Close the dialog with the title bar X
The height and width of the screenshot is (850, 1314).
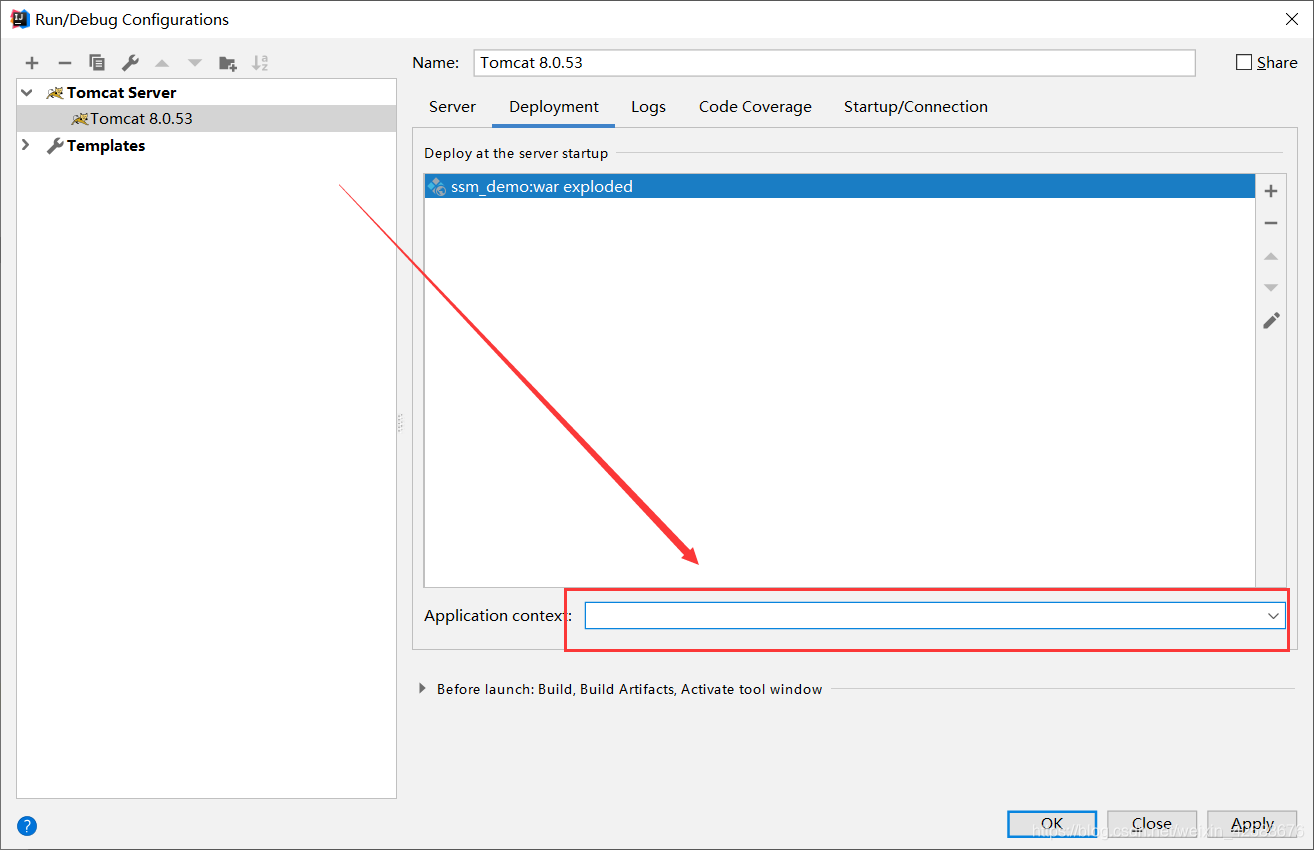pyautogui.click(x=1291, y=19)
